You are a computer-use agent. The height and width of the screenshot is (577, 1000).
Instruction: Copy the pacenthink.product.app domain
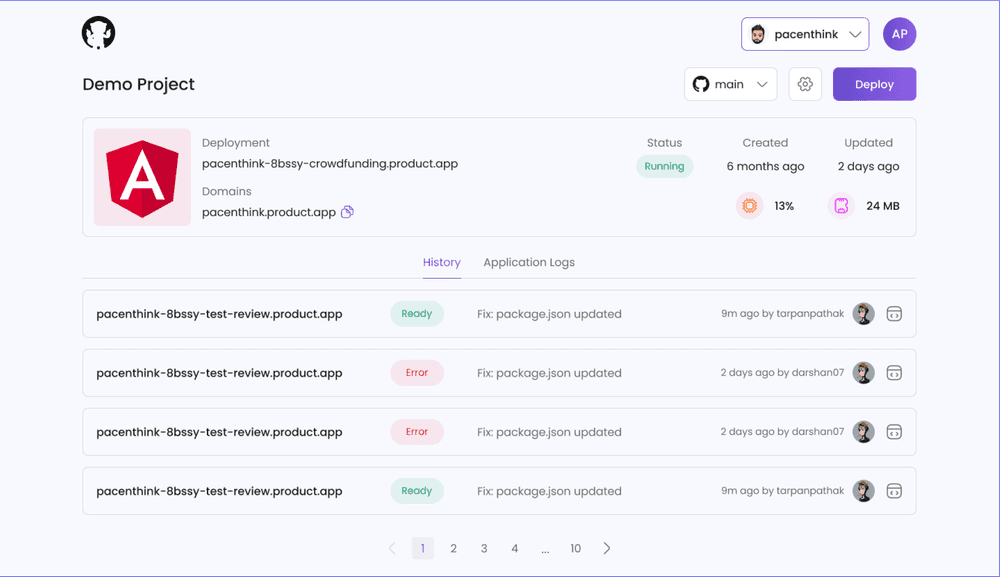tap(347, 212)
